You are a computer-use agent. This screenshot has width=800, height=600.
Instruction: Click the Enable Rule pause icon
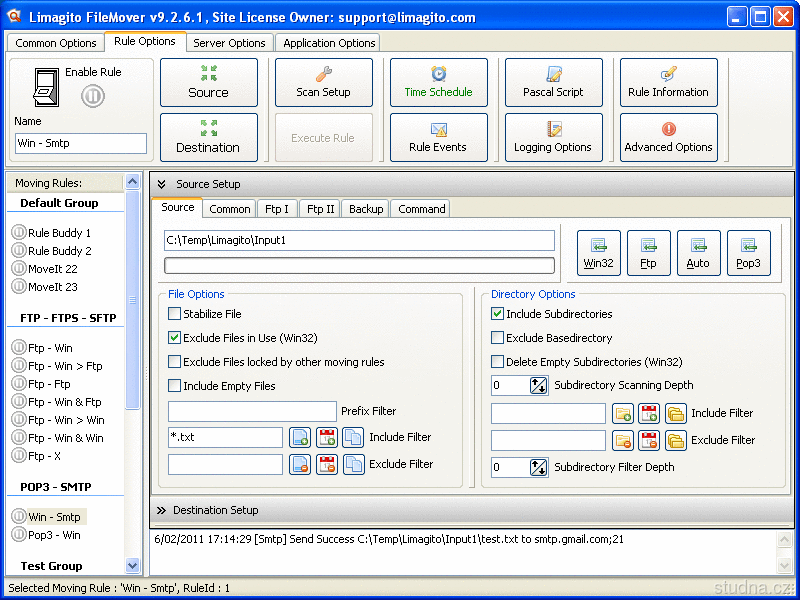[92, 96]
